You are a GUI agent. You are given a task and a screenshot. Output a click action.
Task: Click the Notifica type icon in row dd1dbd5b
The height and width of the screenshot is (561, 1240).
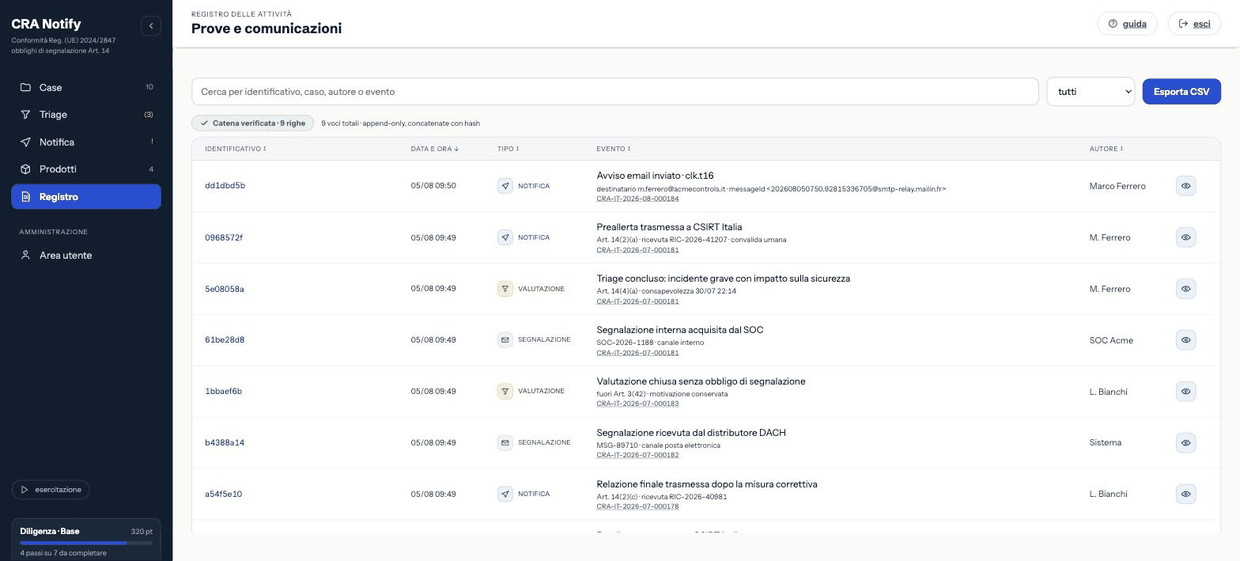[505, 186]
